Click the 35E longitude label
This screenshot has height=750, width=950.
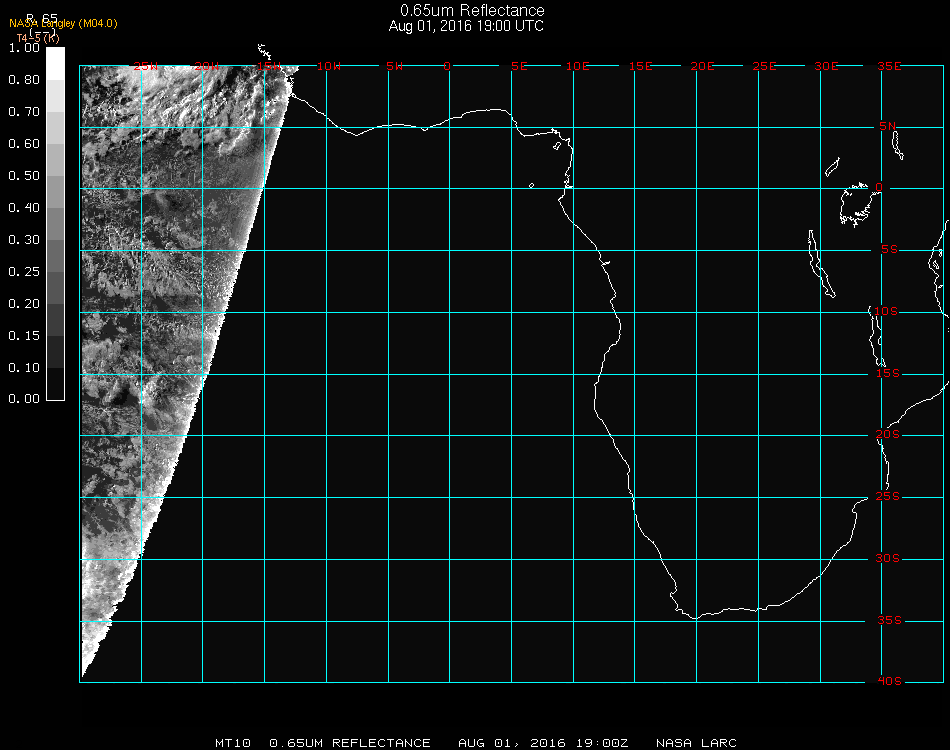tap(889, 67)
